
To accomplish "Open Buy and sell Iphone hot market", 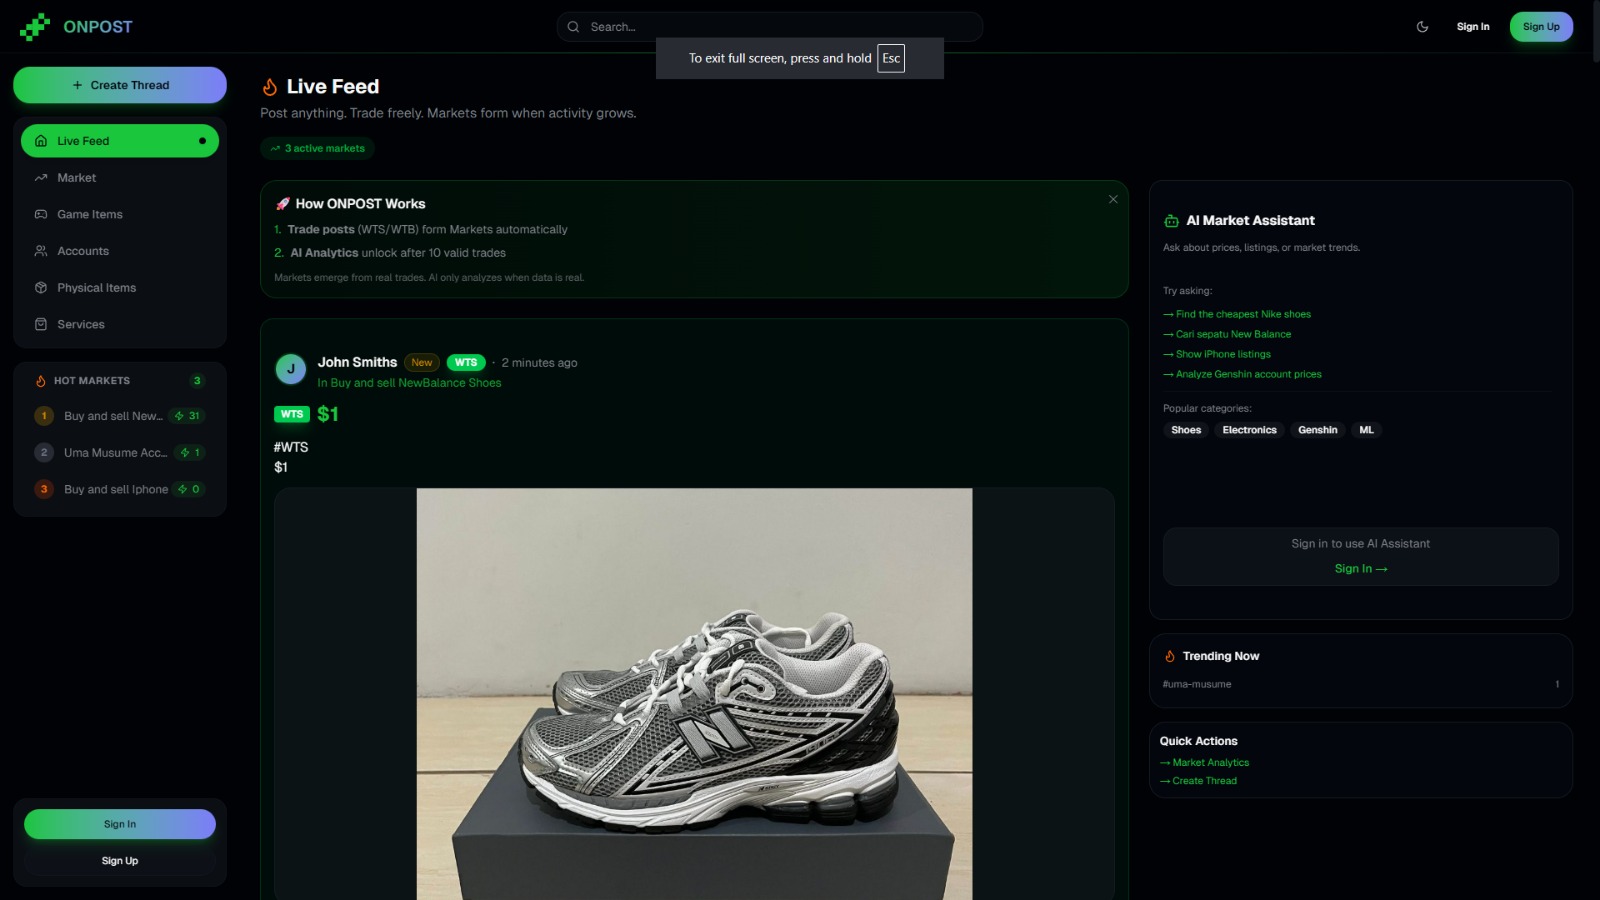I will (x=120, y=489).
